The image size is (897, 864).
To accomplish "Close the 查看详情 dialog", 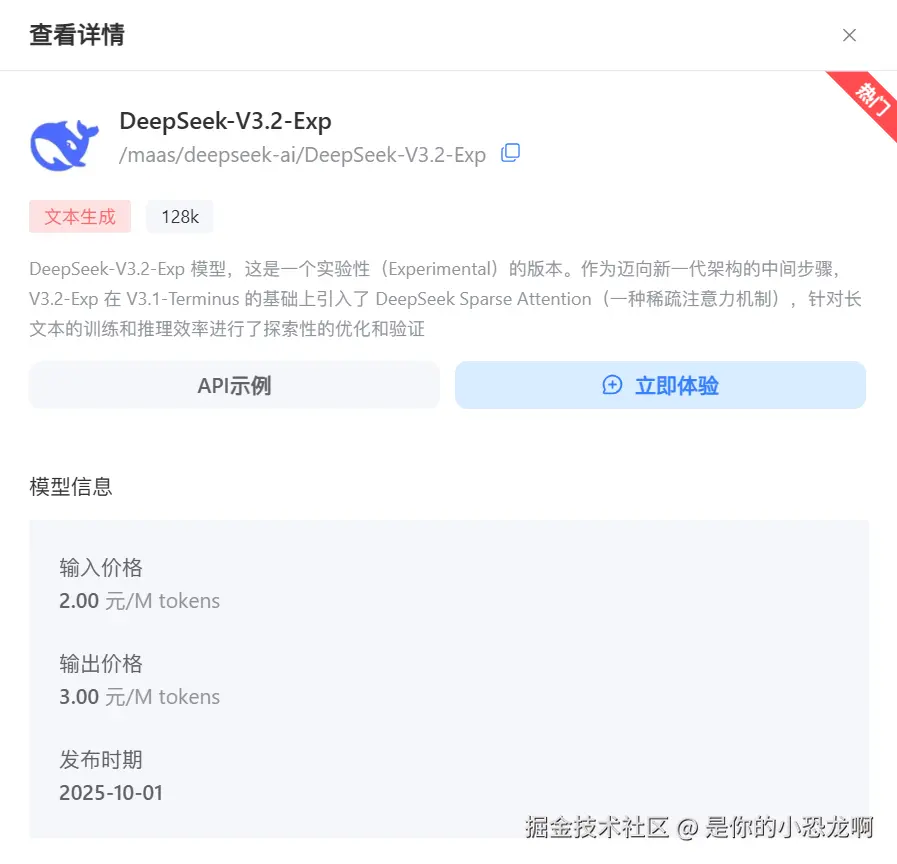I will click(x=849, y=35).
